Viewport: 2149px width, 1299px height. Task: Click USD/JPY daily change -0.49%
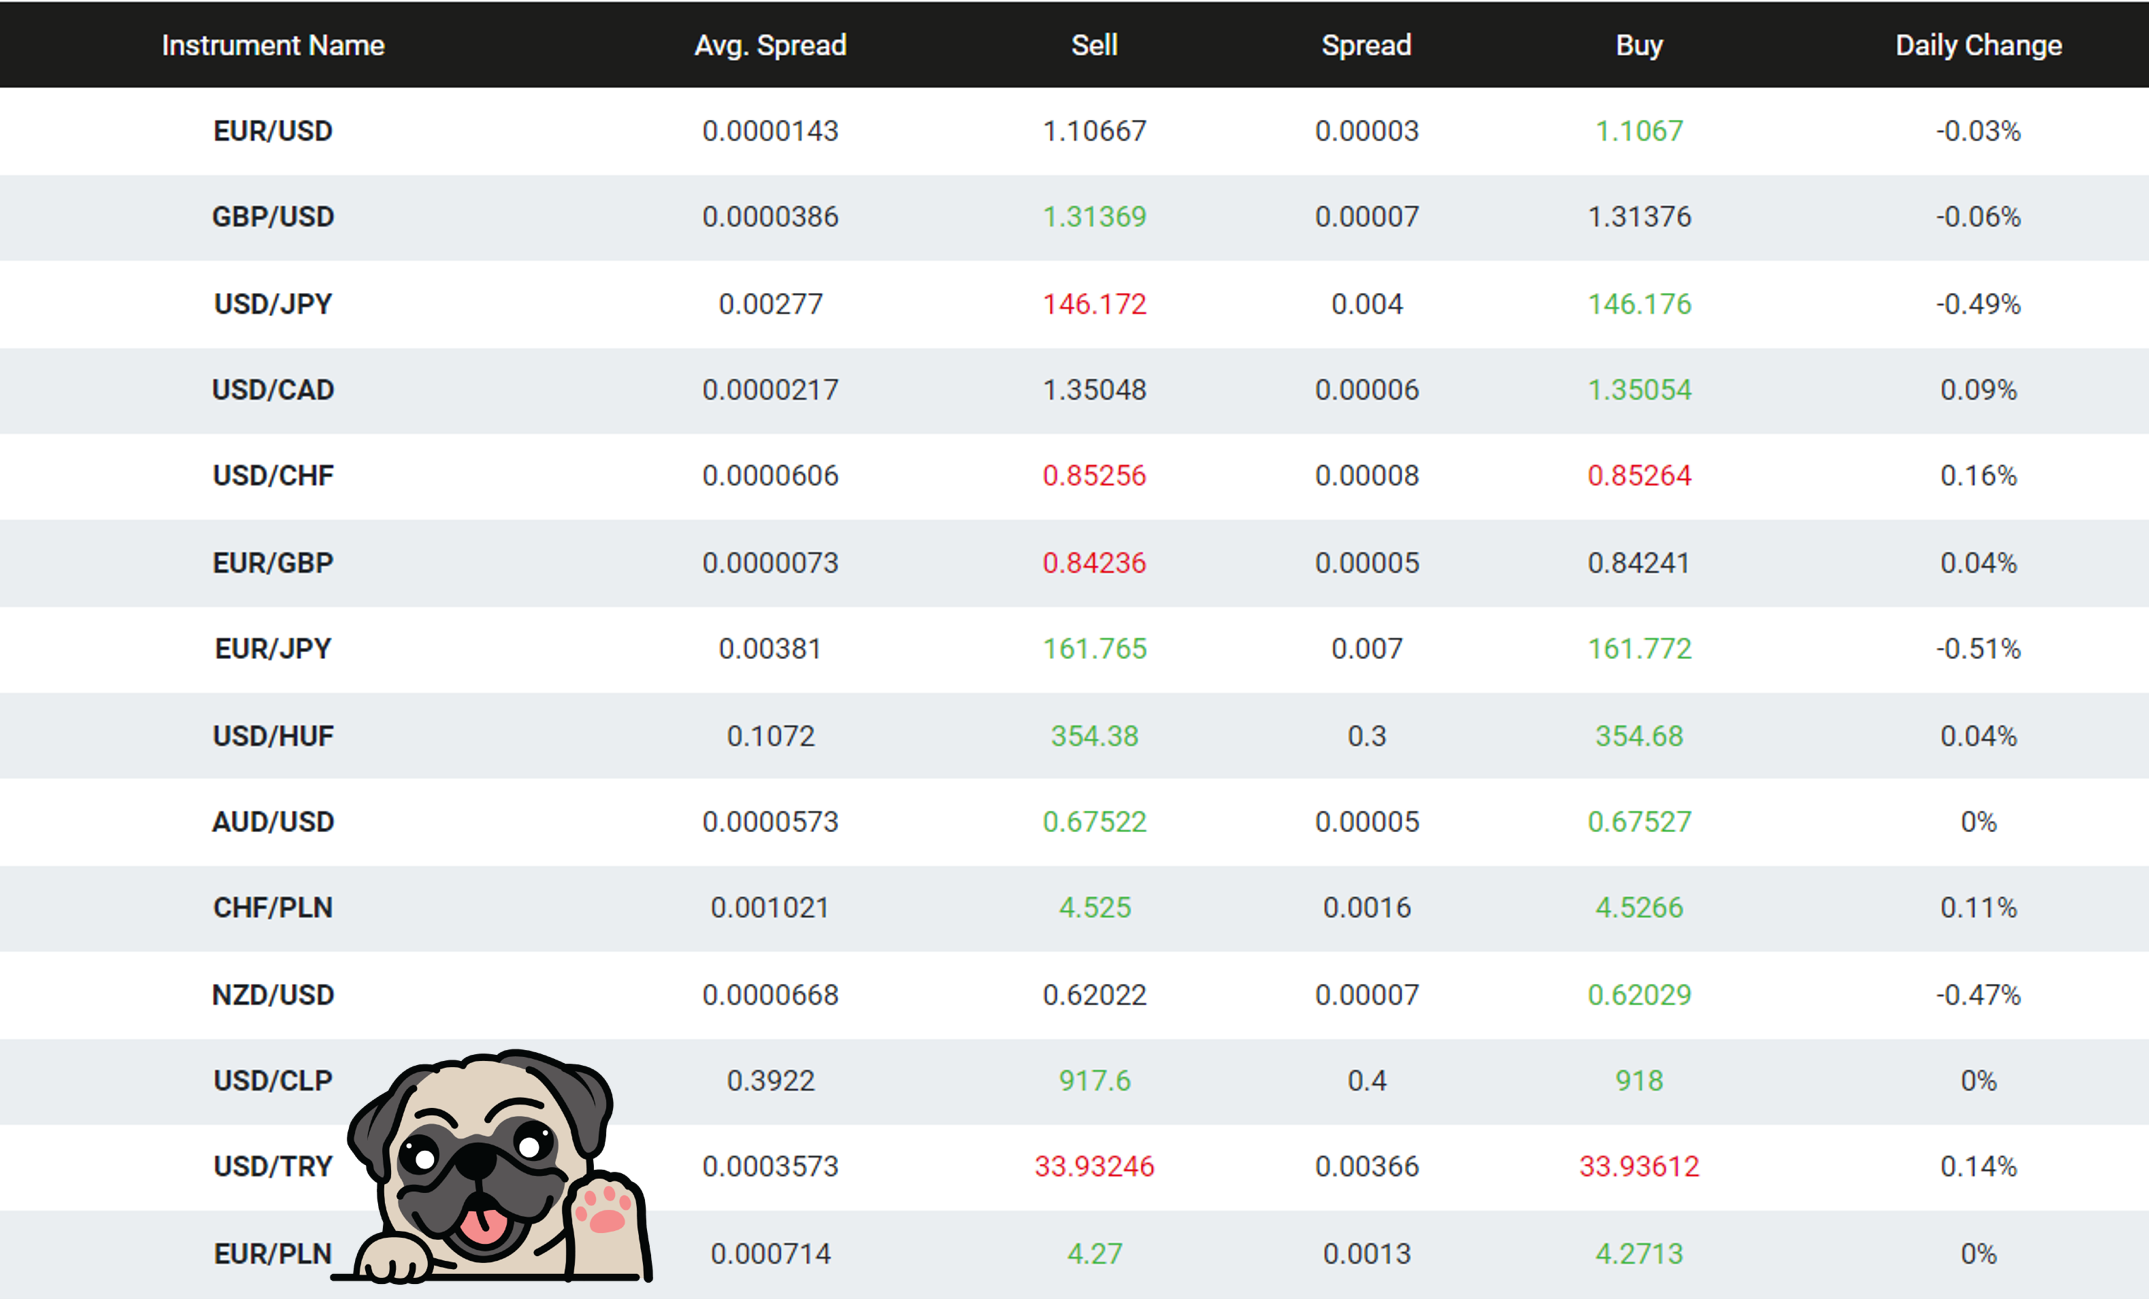click(1978, 304)
